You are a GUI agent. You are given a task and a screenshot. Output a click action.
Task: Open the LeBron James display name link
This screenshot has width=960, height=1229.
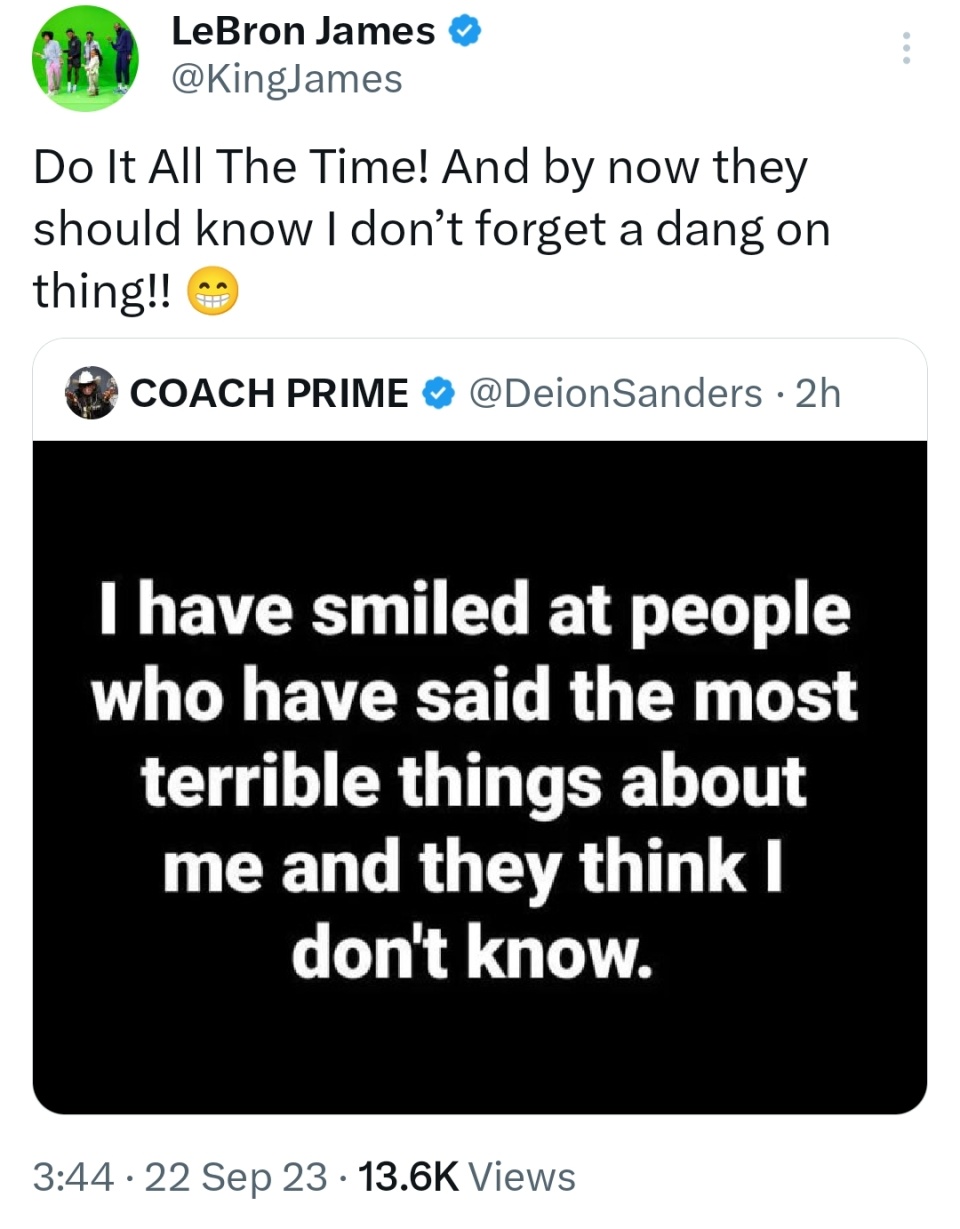point(303,33)
